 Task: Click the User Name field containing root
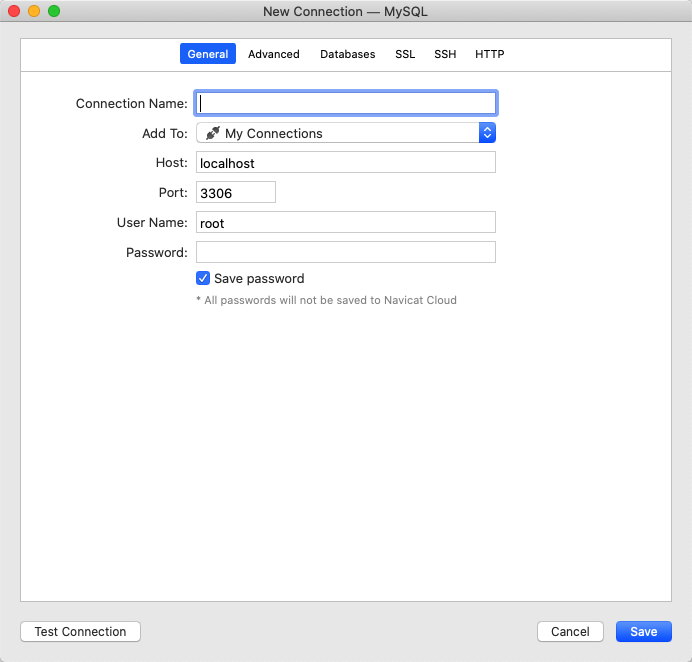[346, 222]
